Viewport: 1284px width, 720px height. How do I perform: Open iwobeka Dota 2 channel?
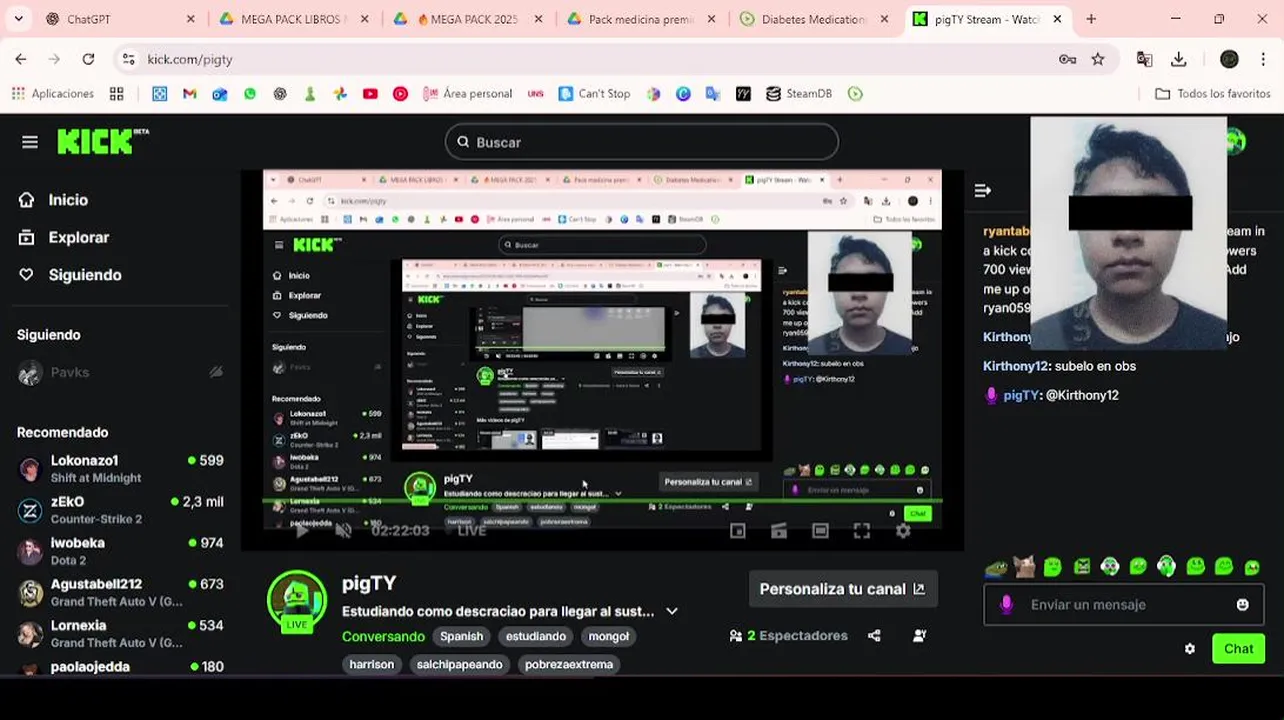[120, 551]
